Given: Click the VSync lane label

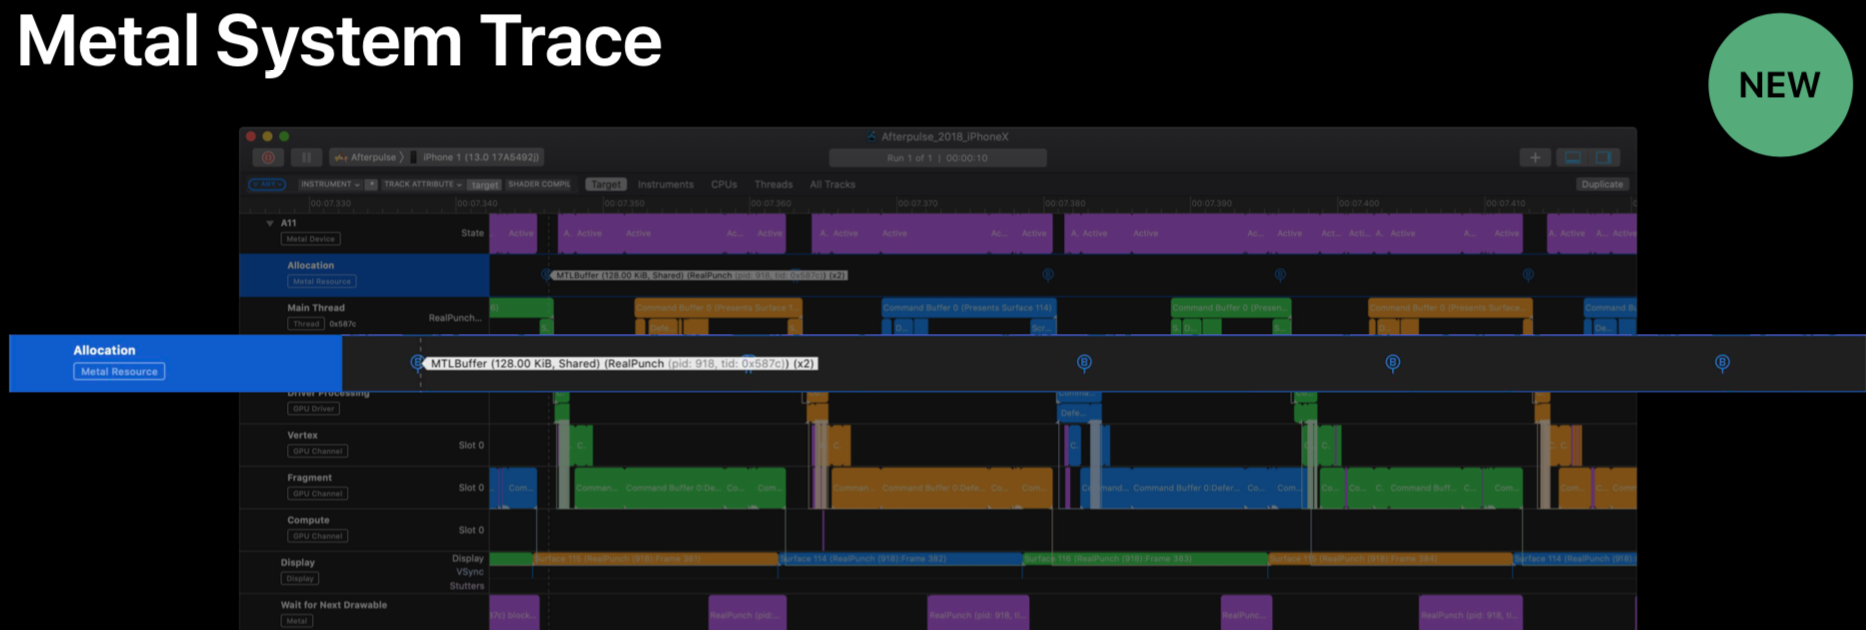Looking at the screenshot, I should pos(470,572).
